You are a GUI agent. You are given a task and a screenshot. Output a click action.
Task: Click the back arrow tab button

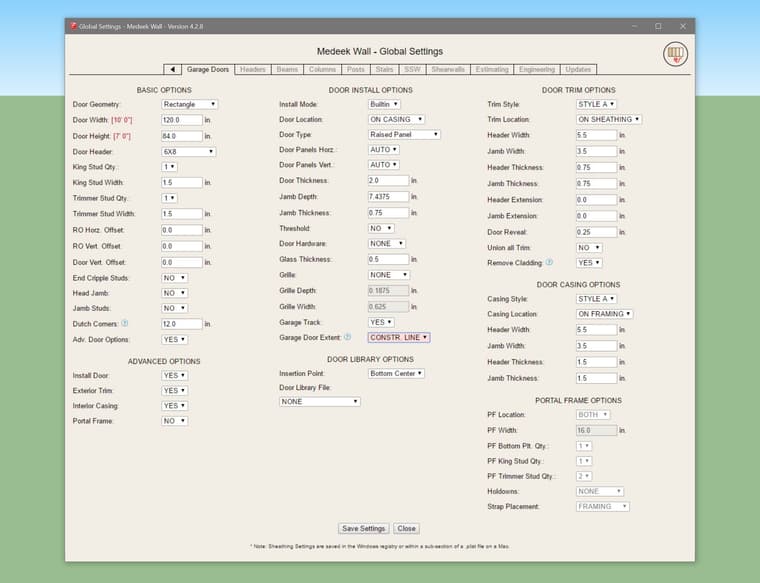(x=172, y=70)
